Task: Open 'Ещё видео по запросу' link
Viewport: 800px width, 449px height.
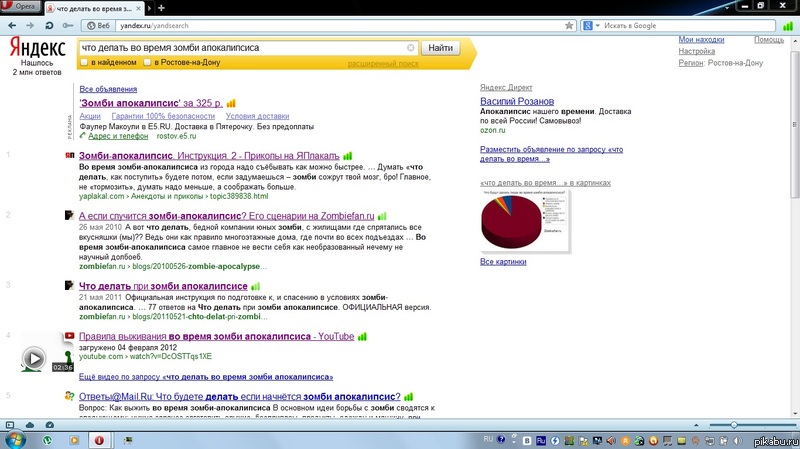Action: (x=206, y=377)
